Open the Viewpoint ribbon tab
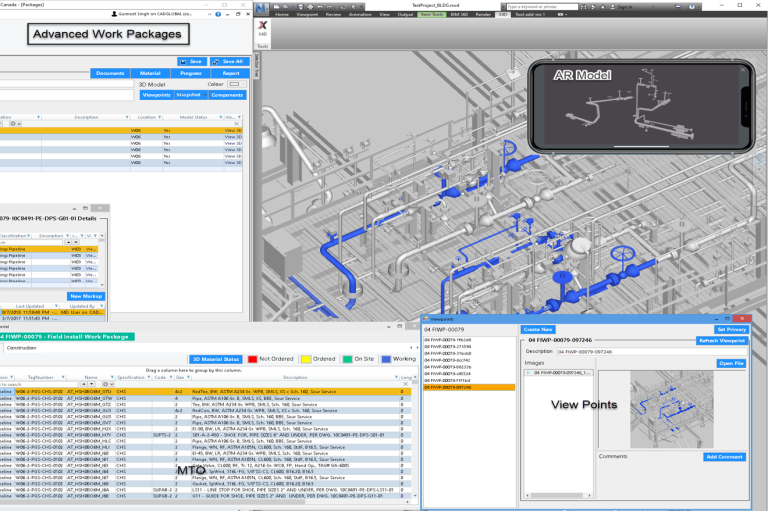 [x=307, y=15]
